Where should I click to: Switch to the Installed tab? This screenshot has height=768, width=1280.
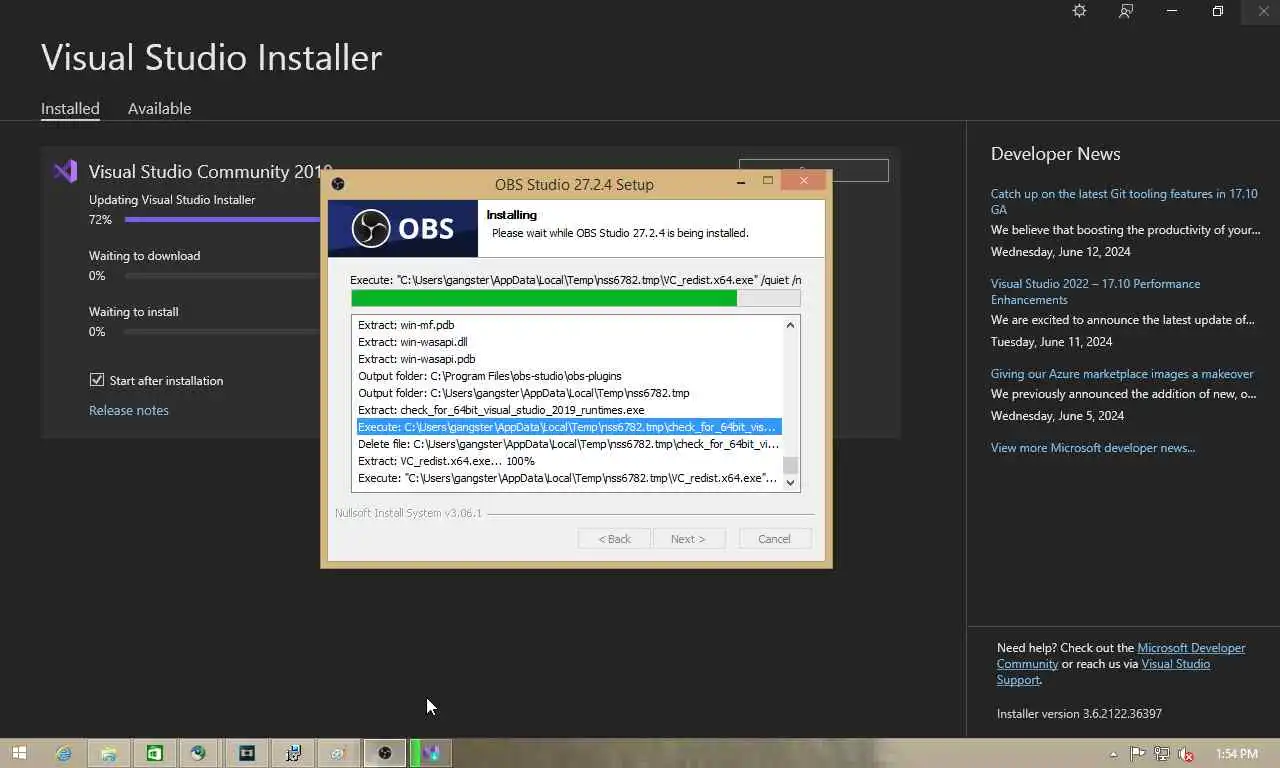(x=70, y=108)
